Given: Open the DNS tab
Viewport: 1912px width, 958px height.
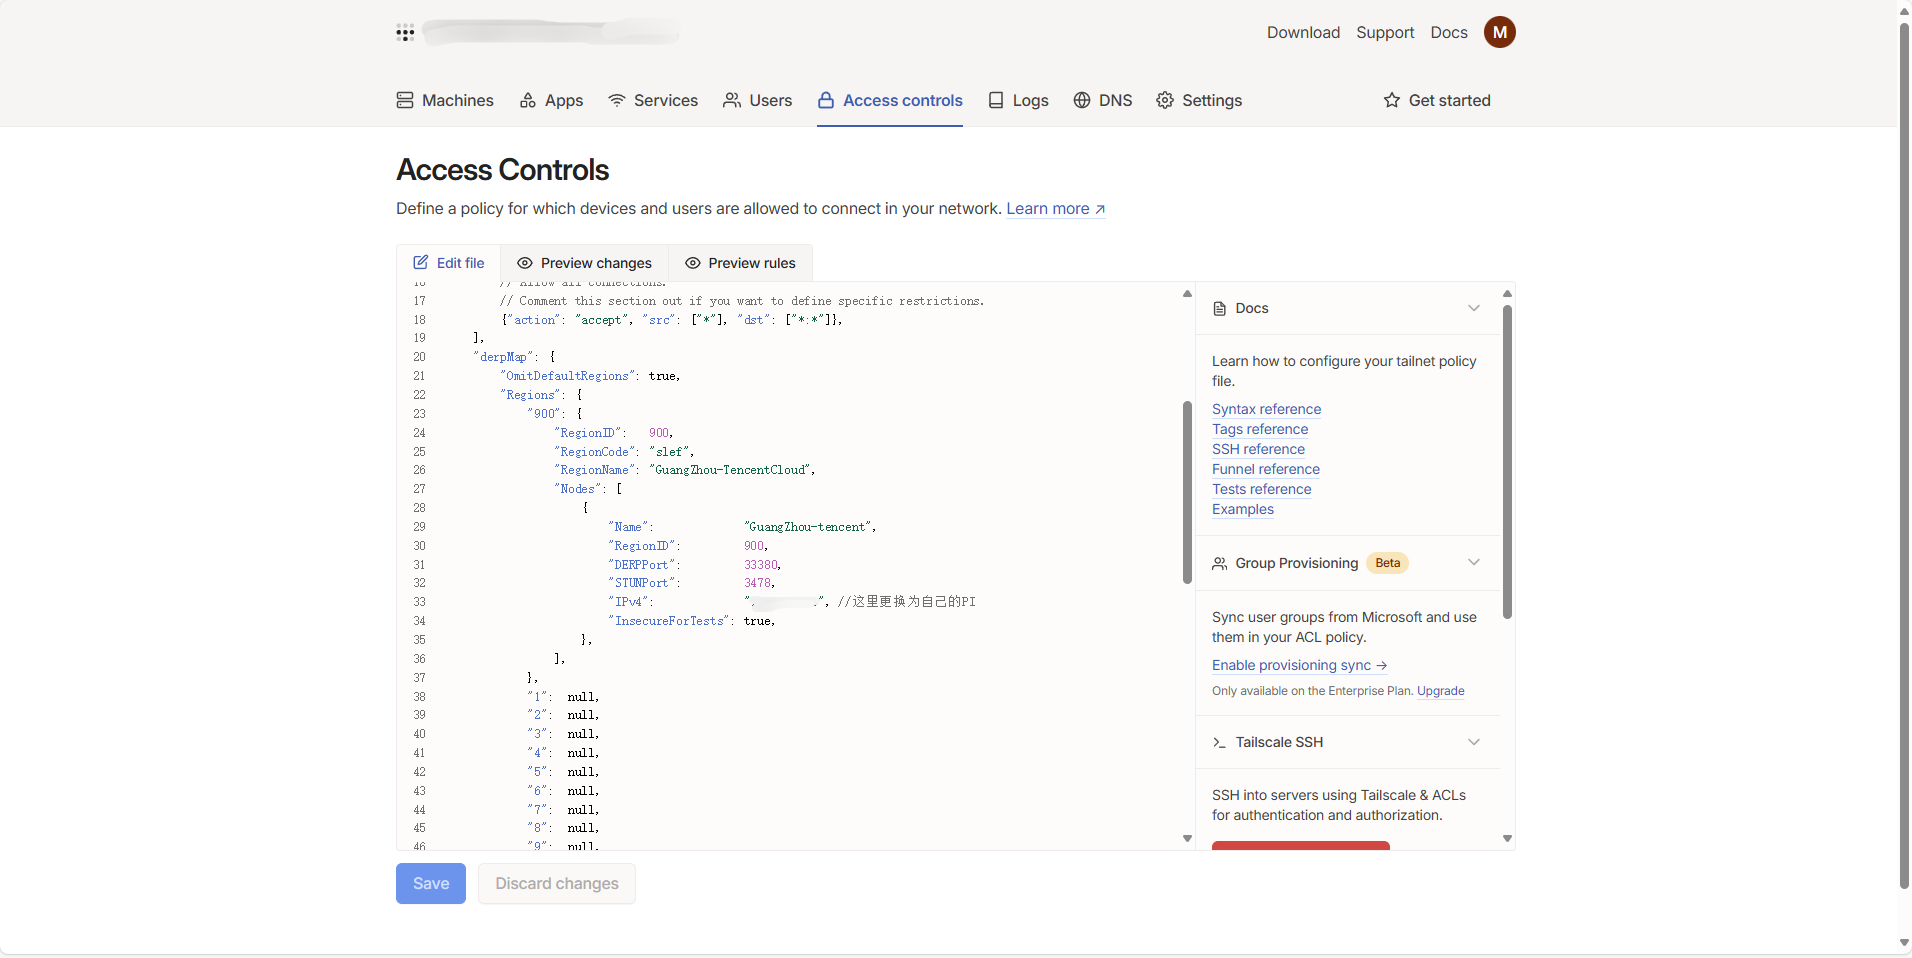Looking at the screenshot, I should click(x=1103, y=100).
